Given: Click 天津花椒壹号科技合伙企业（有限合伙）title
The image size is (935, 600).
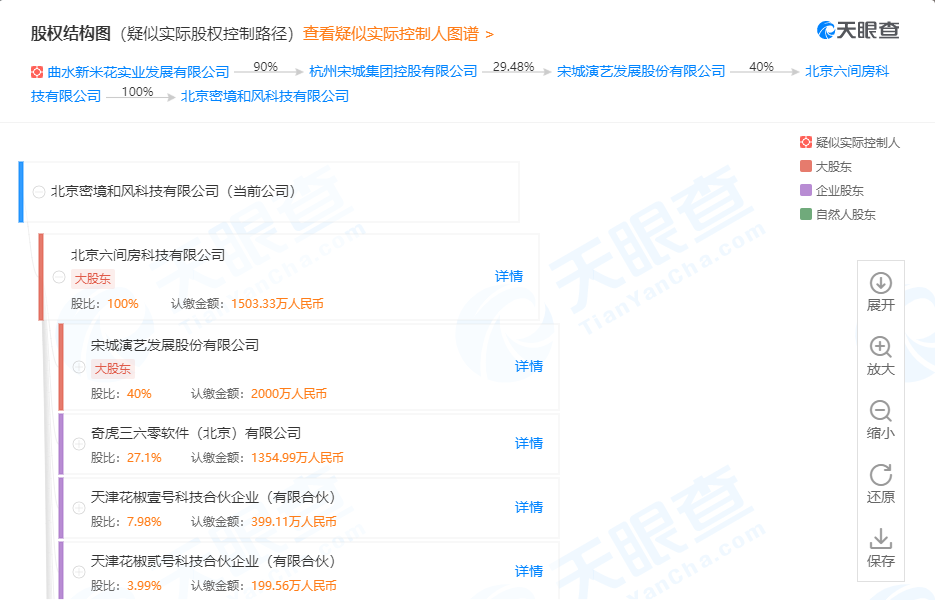Looking at the screenshot, I should point(213,497).
